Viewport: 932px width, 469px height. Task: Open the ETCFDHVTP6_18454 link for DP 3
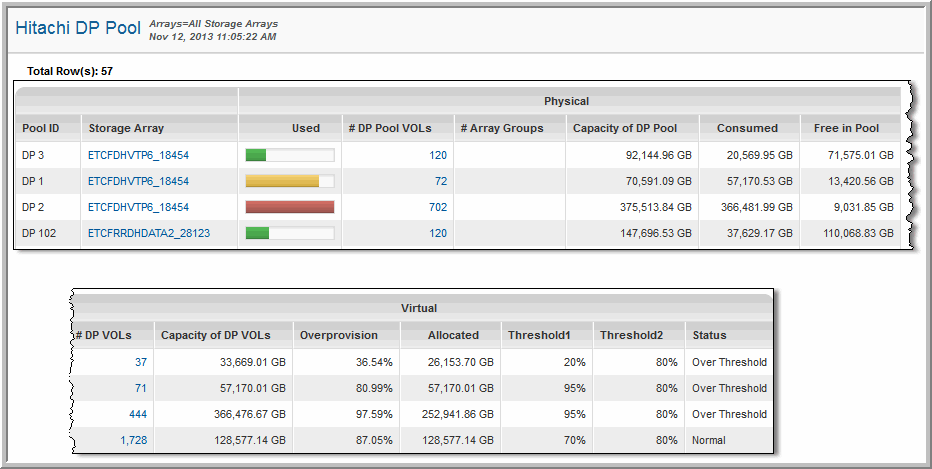(x=138, y=155)
